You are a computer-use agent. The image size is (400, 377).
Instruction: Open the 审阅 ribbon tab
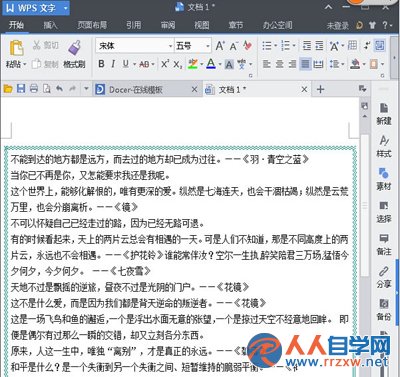(x=168, y=25)
